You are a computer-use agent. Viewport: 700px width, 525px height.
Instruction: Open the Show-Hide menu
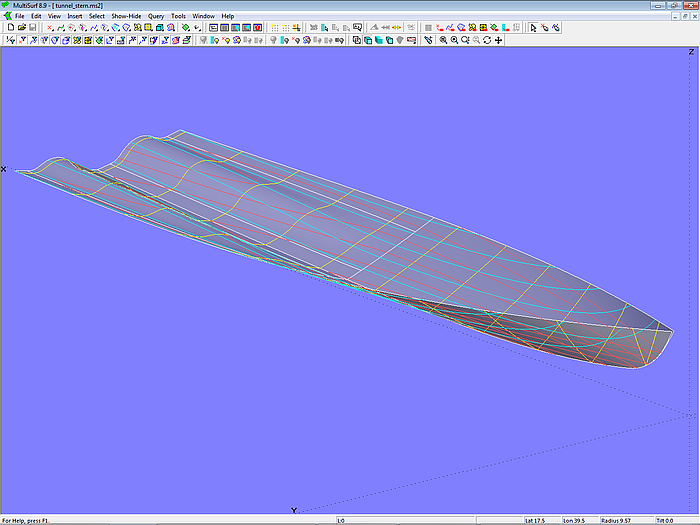(x=126, y=16)
